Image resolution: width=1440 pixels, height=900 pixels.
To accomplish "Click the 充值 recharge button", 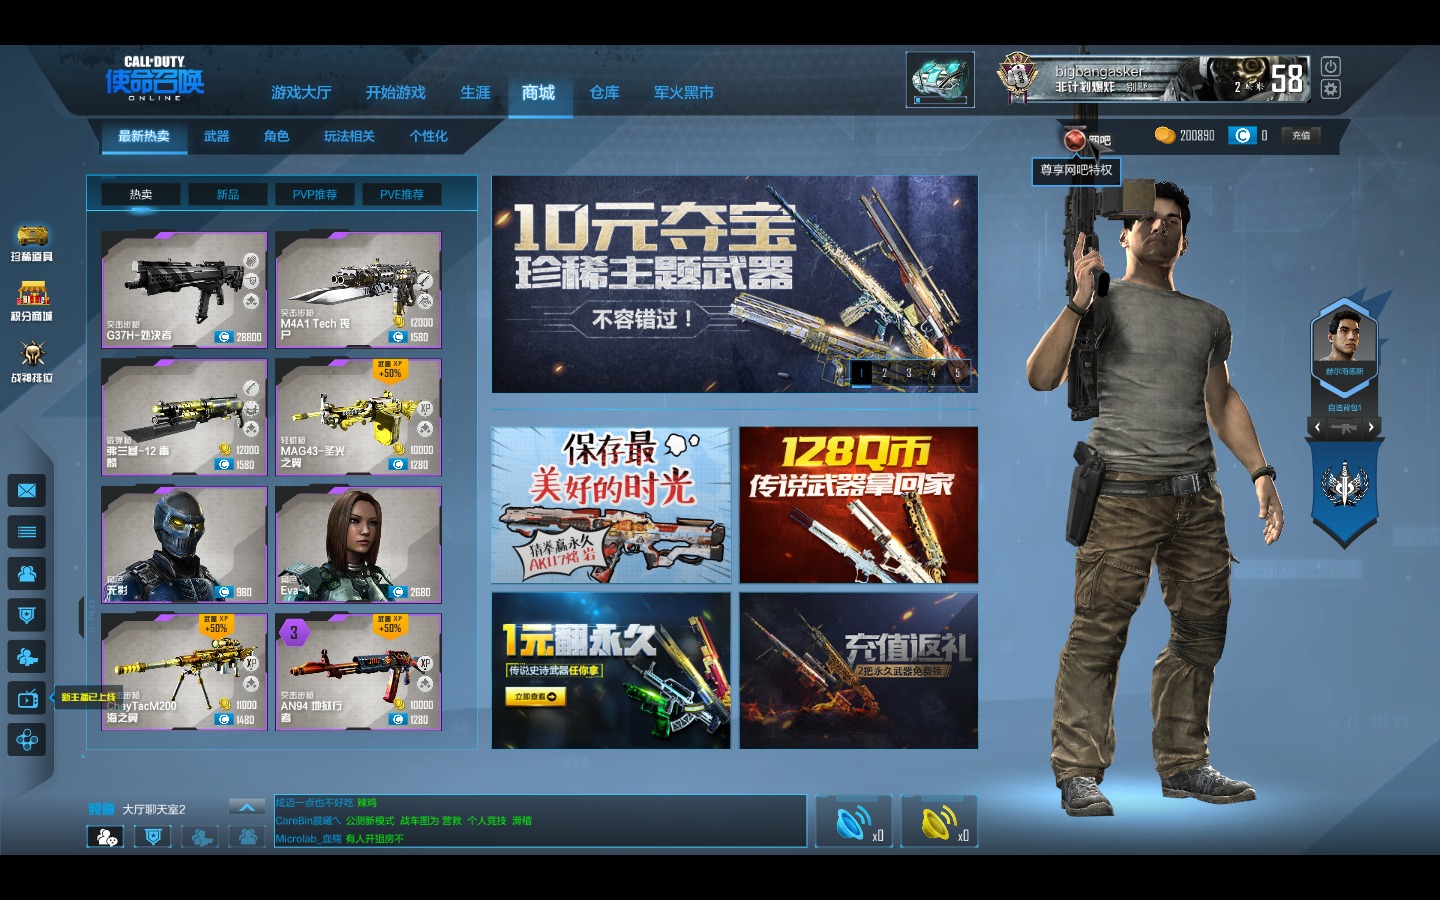I will pyautogui.click(x=1301, y=135).
